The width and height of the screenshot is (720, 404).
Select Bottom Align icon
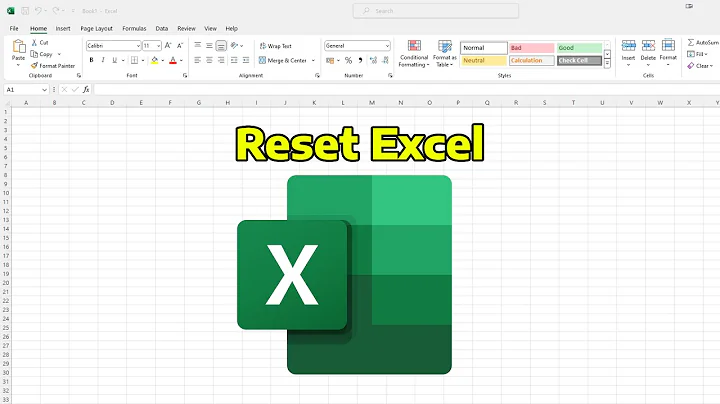pos(221,45)
